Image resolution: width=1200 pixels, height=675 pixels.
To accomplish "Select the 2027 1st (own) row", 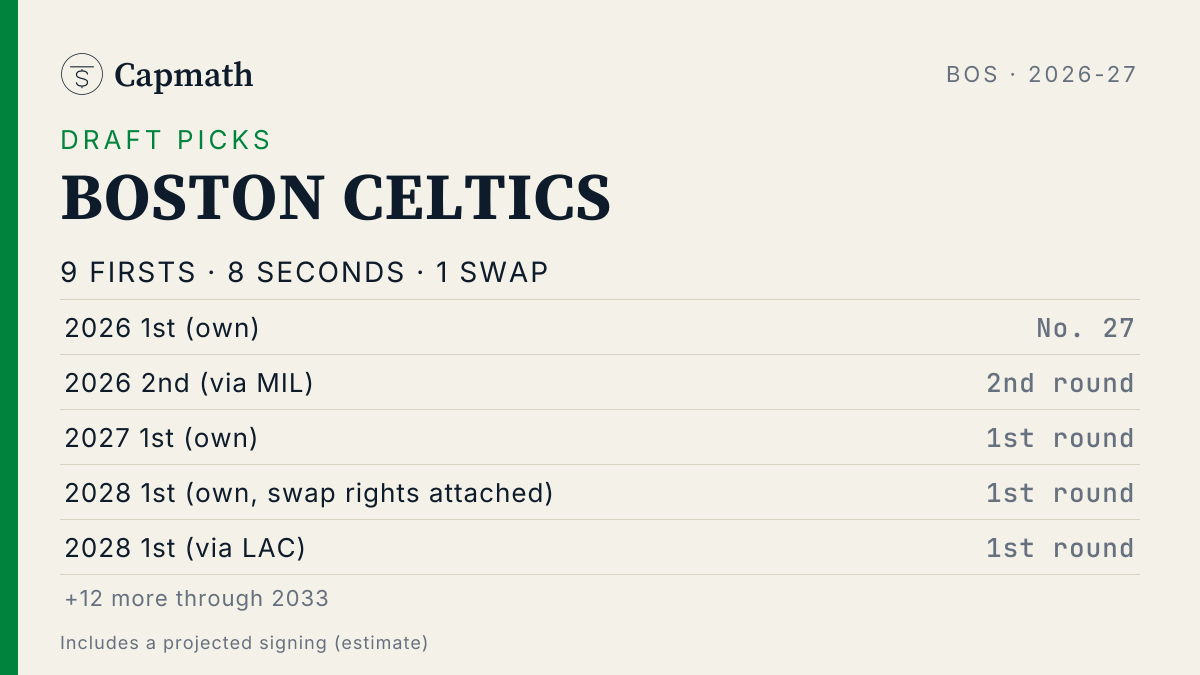I will tap(600, 437).
